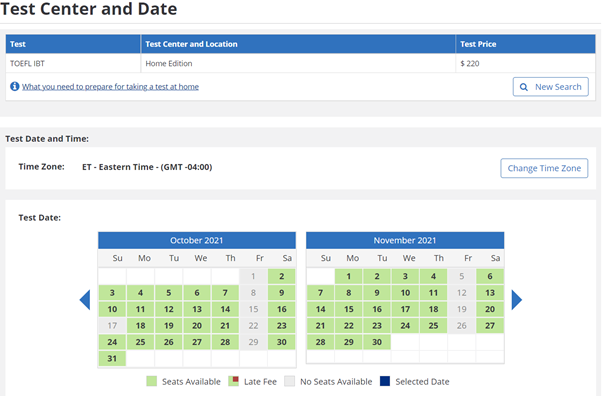Image resolution: width=602 pixels, height=396 pixels.
Task: Select November 8 test date
Action: pyautogui.click(x=349, y=293)
